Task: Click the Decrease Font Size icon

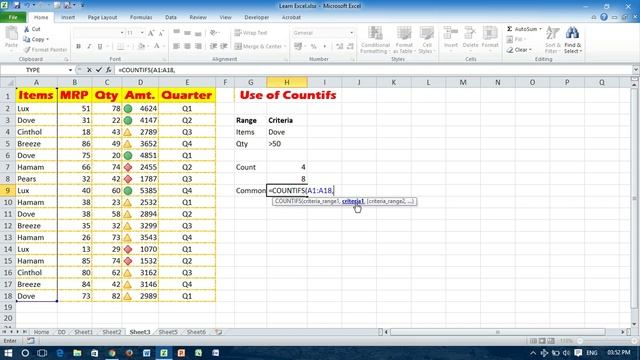Action: (x=161, y=33)
